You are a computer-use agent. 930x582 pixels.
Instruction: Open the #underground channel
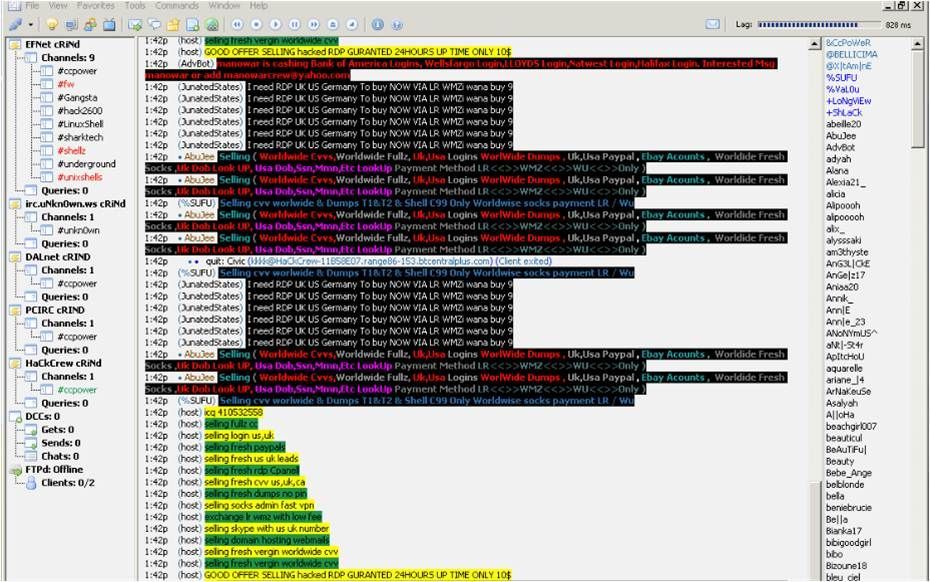coord(87,164)
